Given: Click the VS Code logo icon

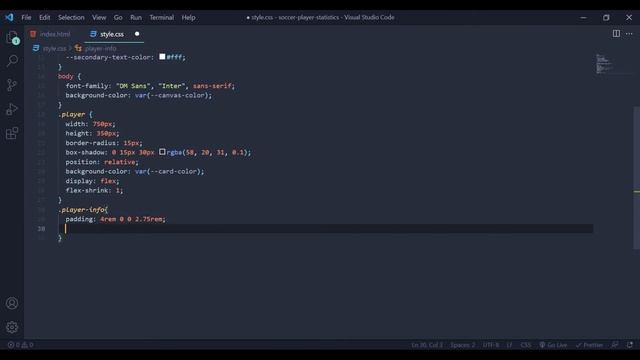Looking at the screenshot, I should pos(9,17).
